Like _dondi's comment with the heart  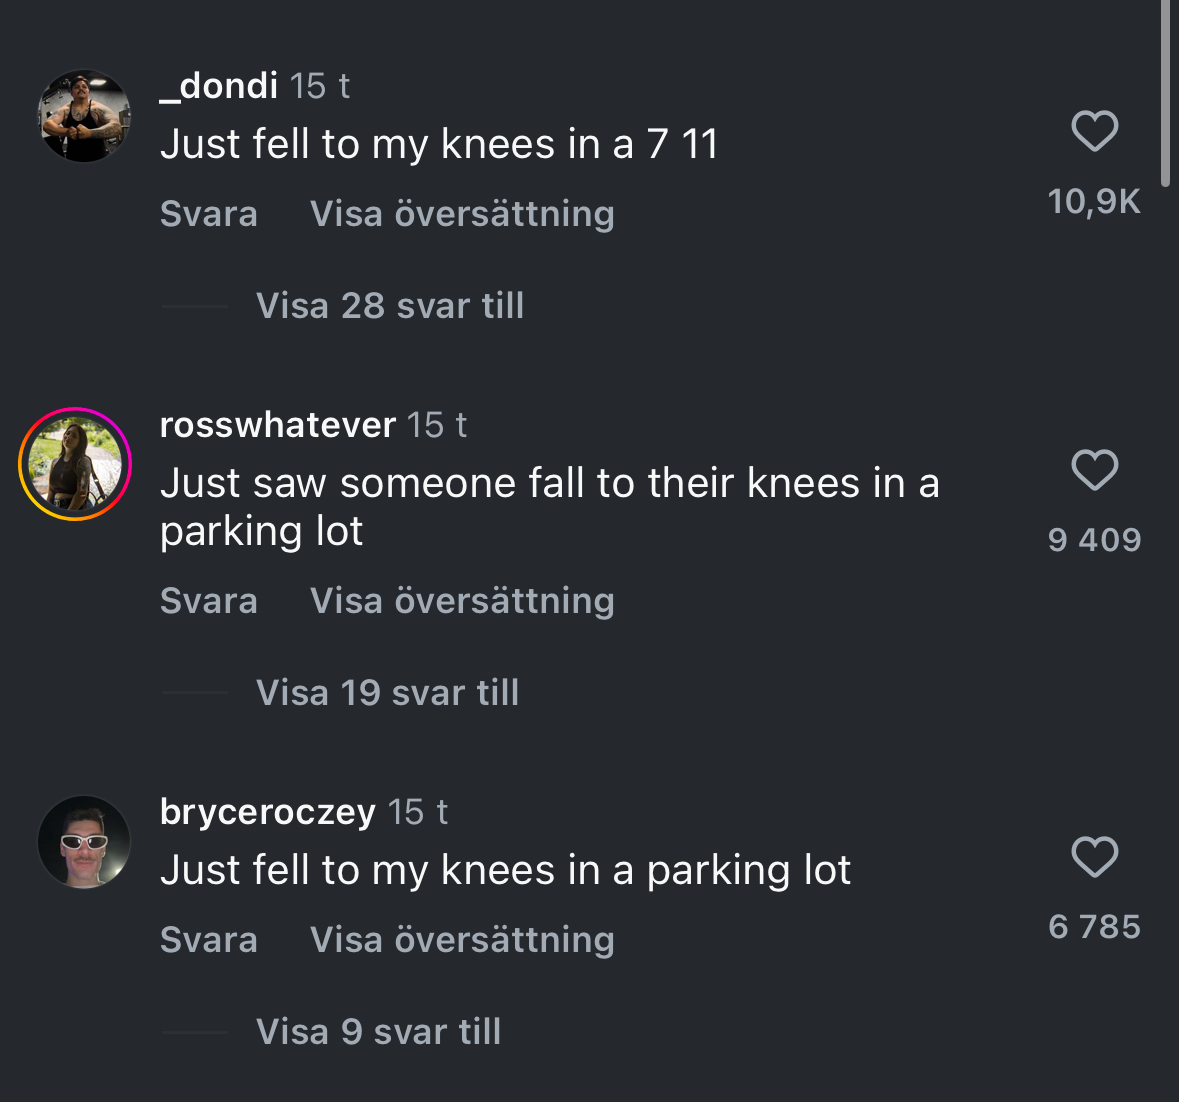tap(1094, 131)
